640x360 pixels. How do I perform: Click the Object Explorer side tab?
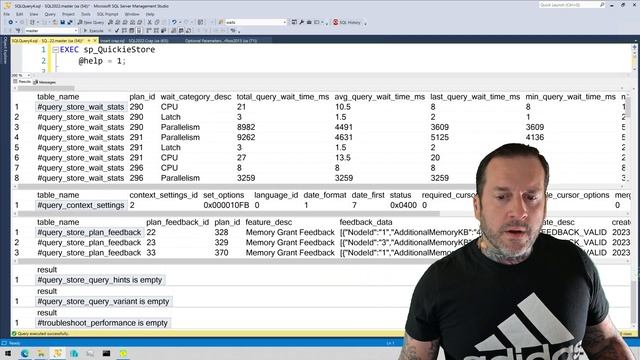click(5, 50)
